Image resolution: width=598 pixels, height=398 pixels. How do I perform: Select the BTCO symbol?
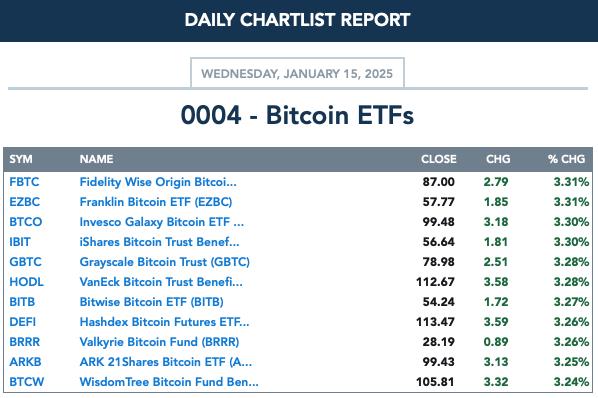26,222
